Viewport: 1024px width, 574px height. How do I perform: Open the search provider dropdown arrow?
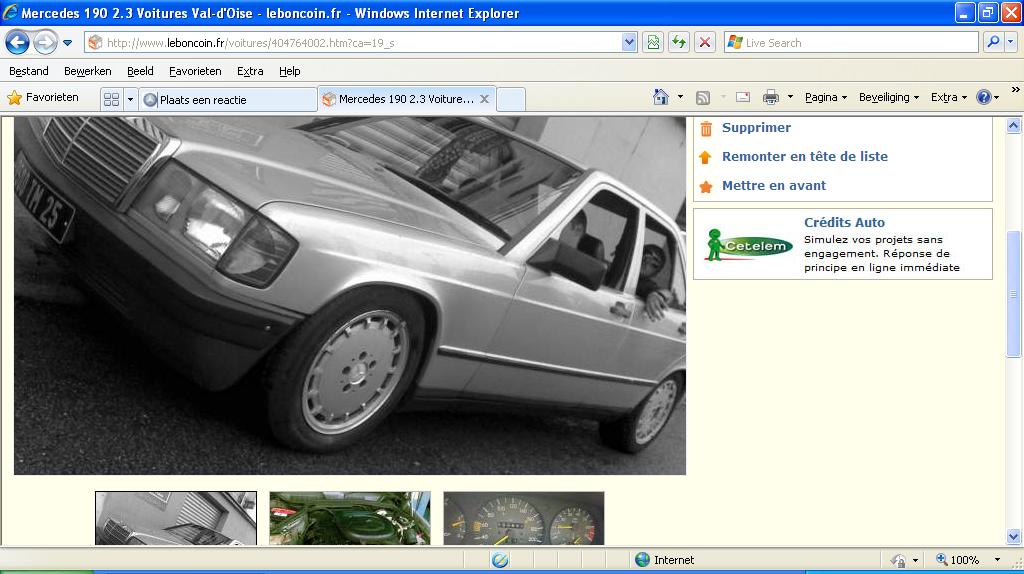(x=1011, y=43)
